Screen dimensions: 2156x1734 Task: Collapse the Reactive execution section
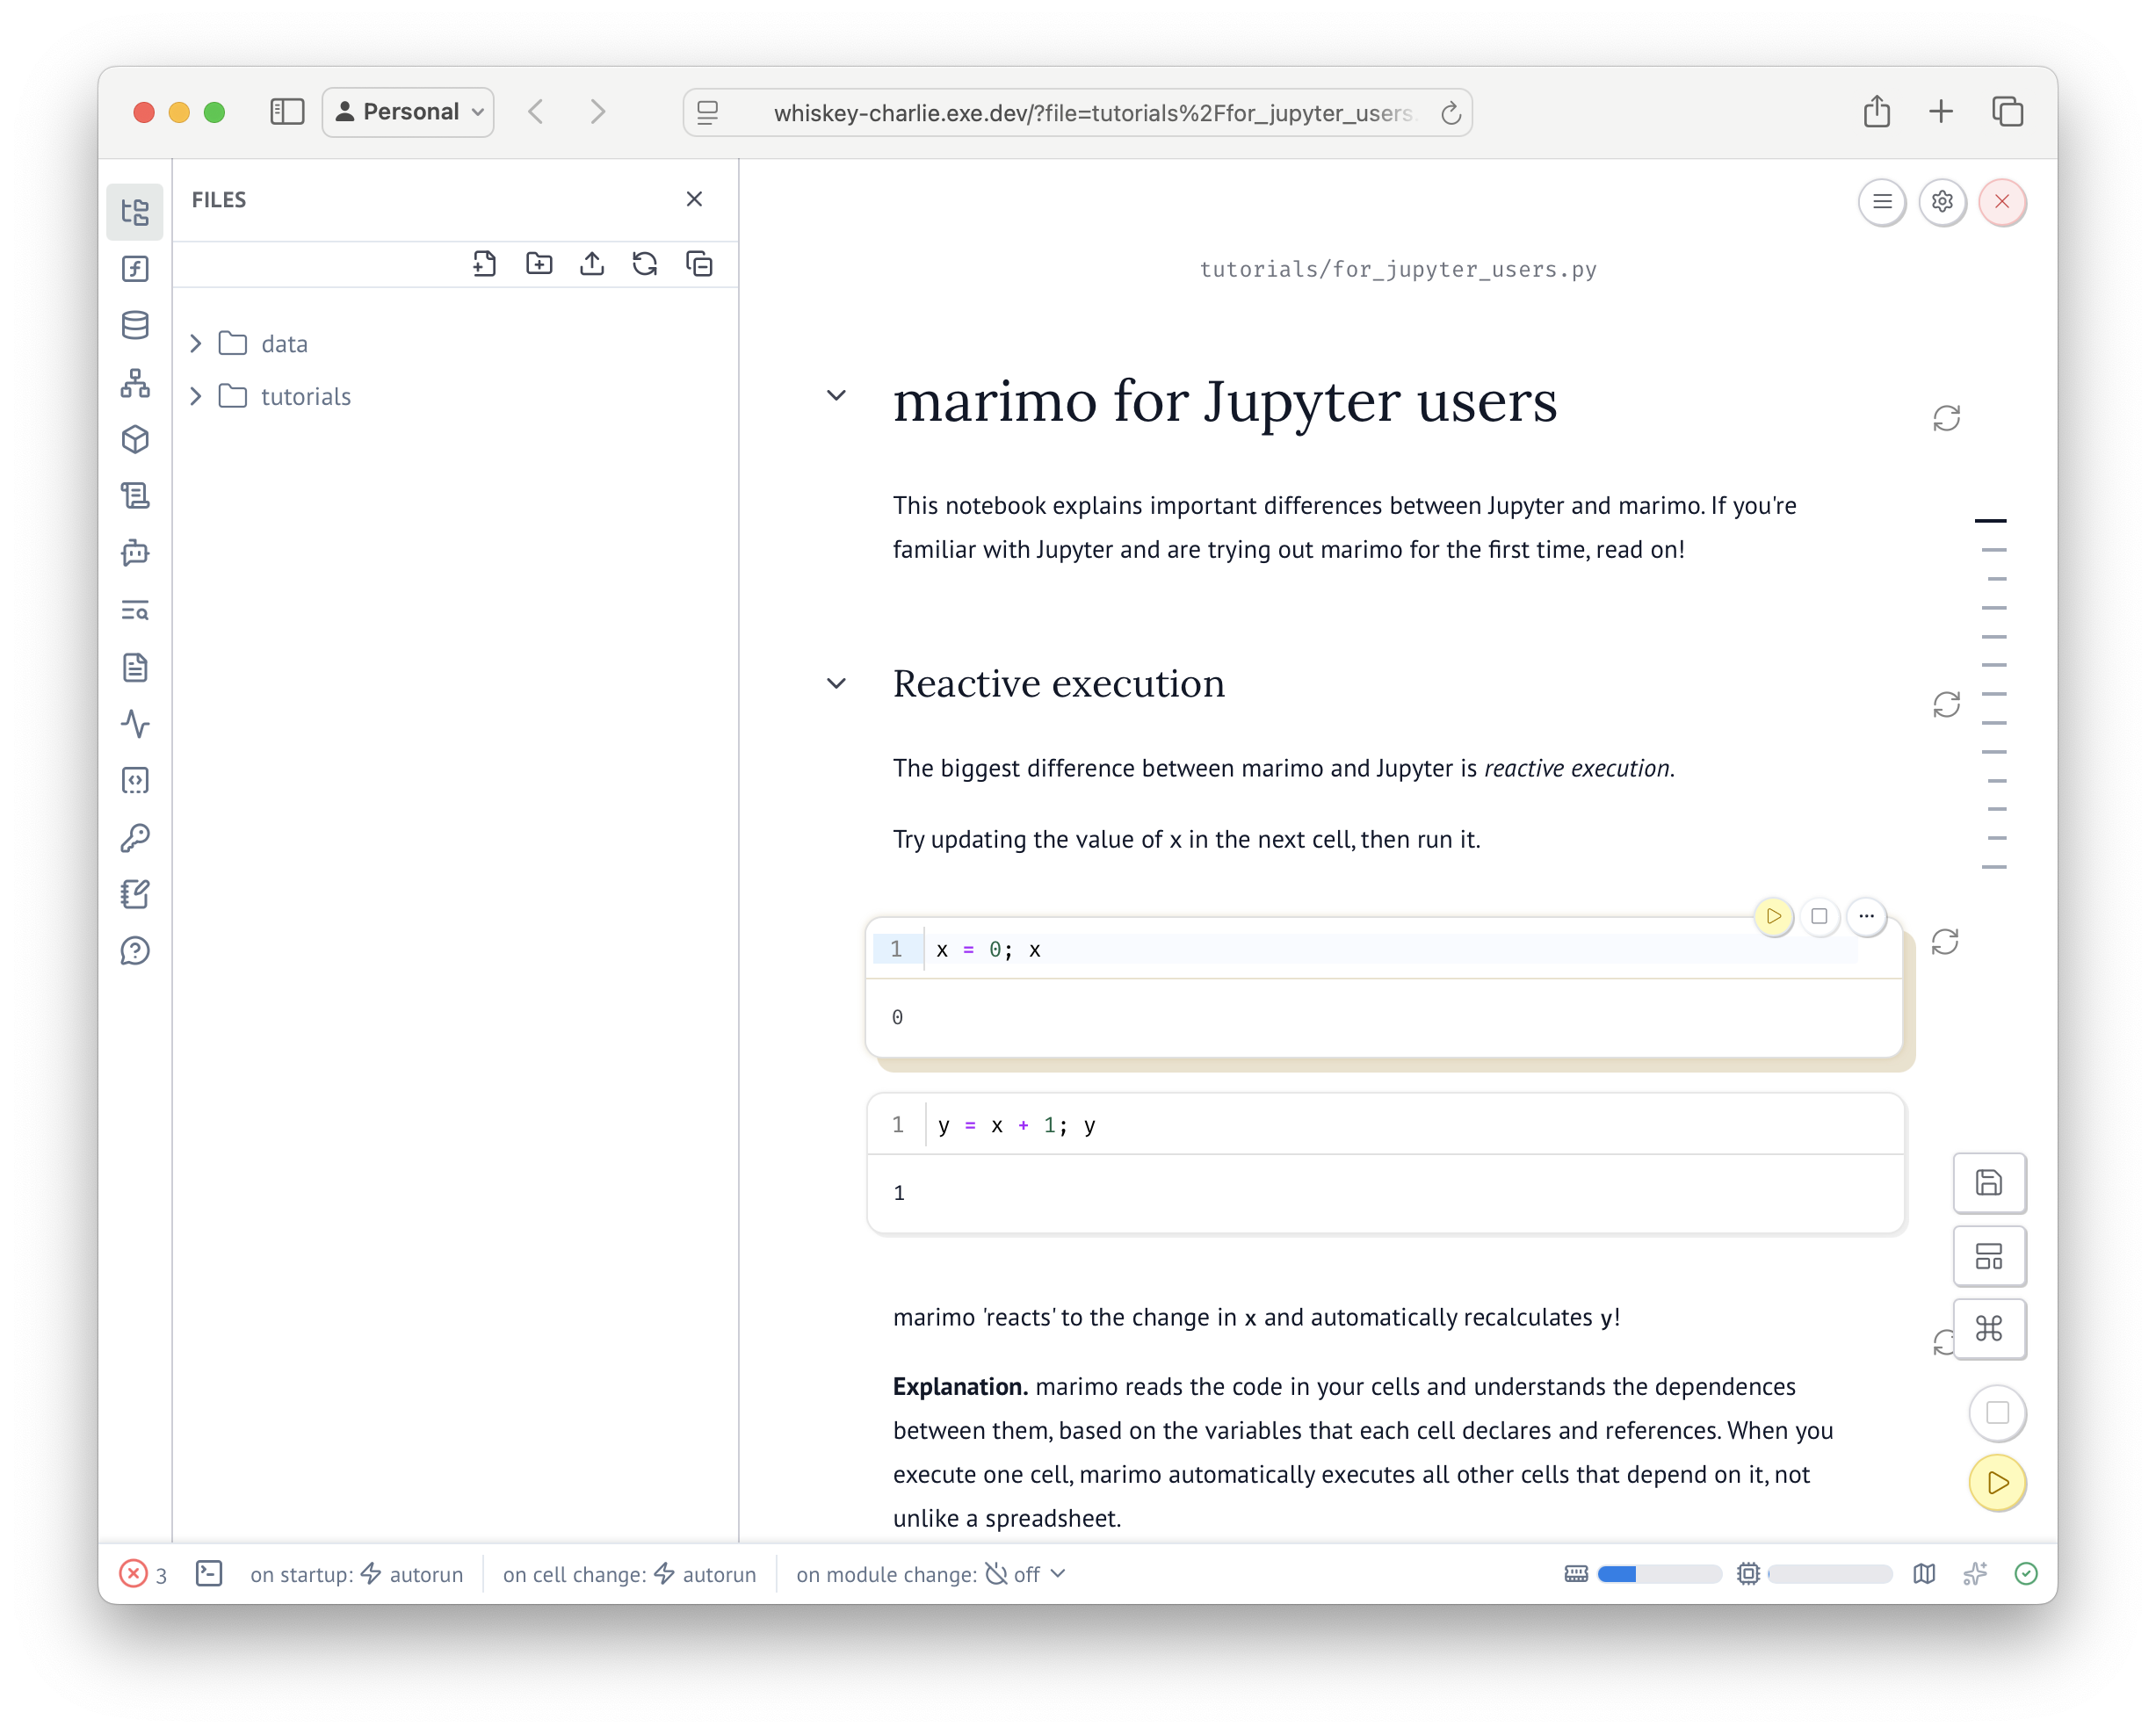click(837, 684)
